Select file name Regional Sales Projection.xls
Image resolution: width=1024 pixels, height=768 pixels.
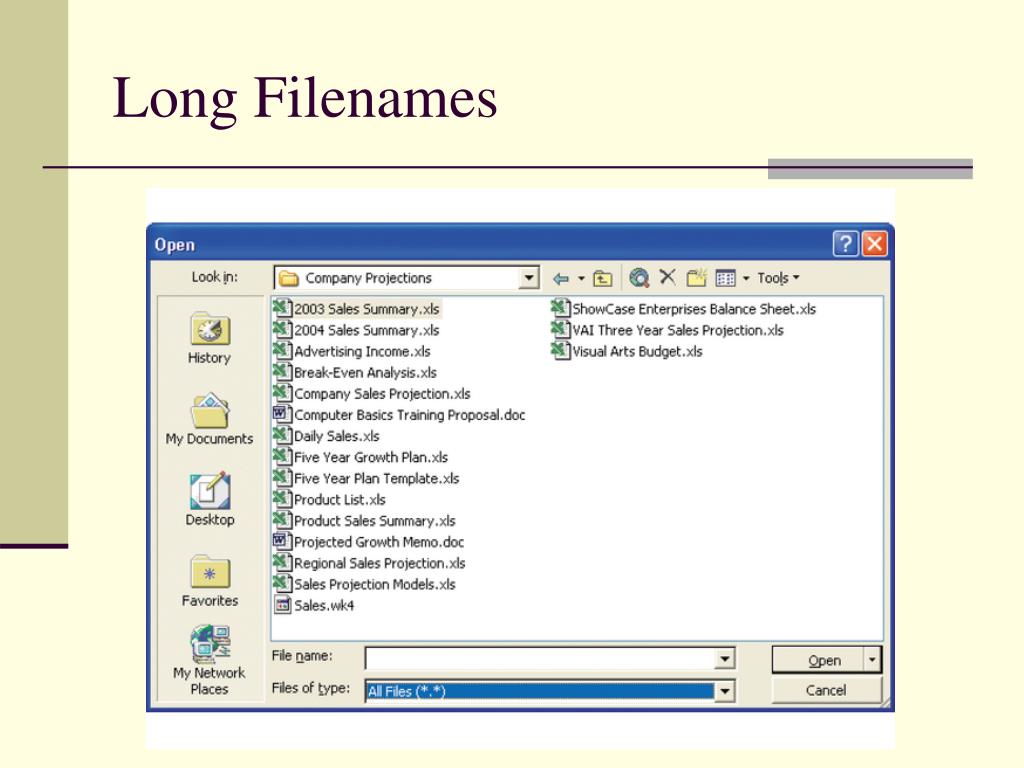tap(379, 563)
